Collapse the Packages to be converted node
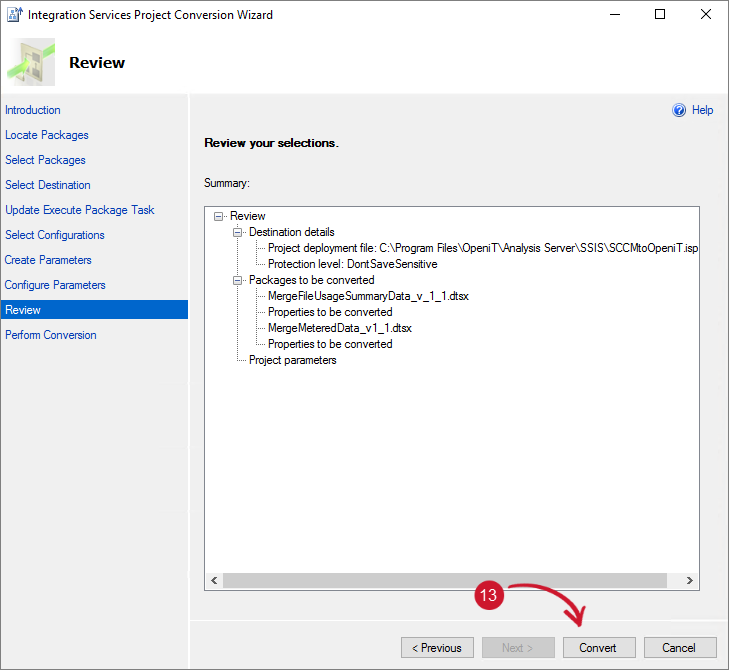 pos(238,280)
